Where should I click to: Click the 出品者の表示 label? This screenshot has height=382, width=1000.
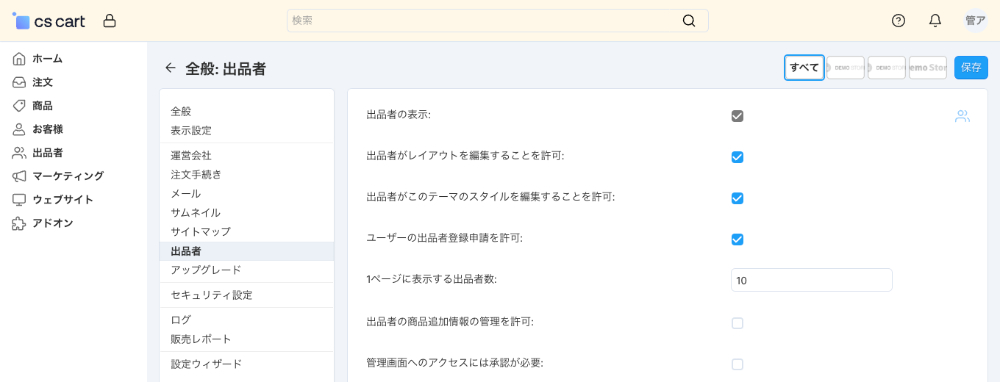(399, 115)
